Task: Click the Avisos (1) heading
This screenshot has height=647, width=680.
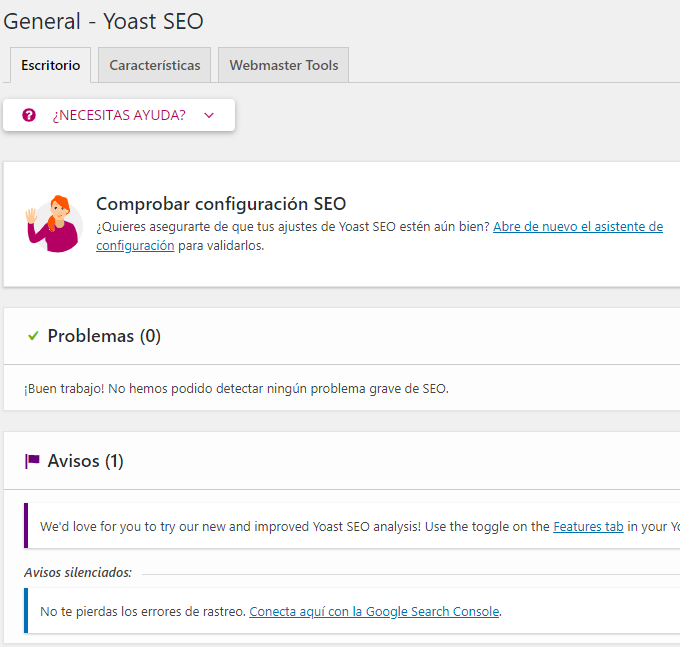Action: (x=85, y=461)
